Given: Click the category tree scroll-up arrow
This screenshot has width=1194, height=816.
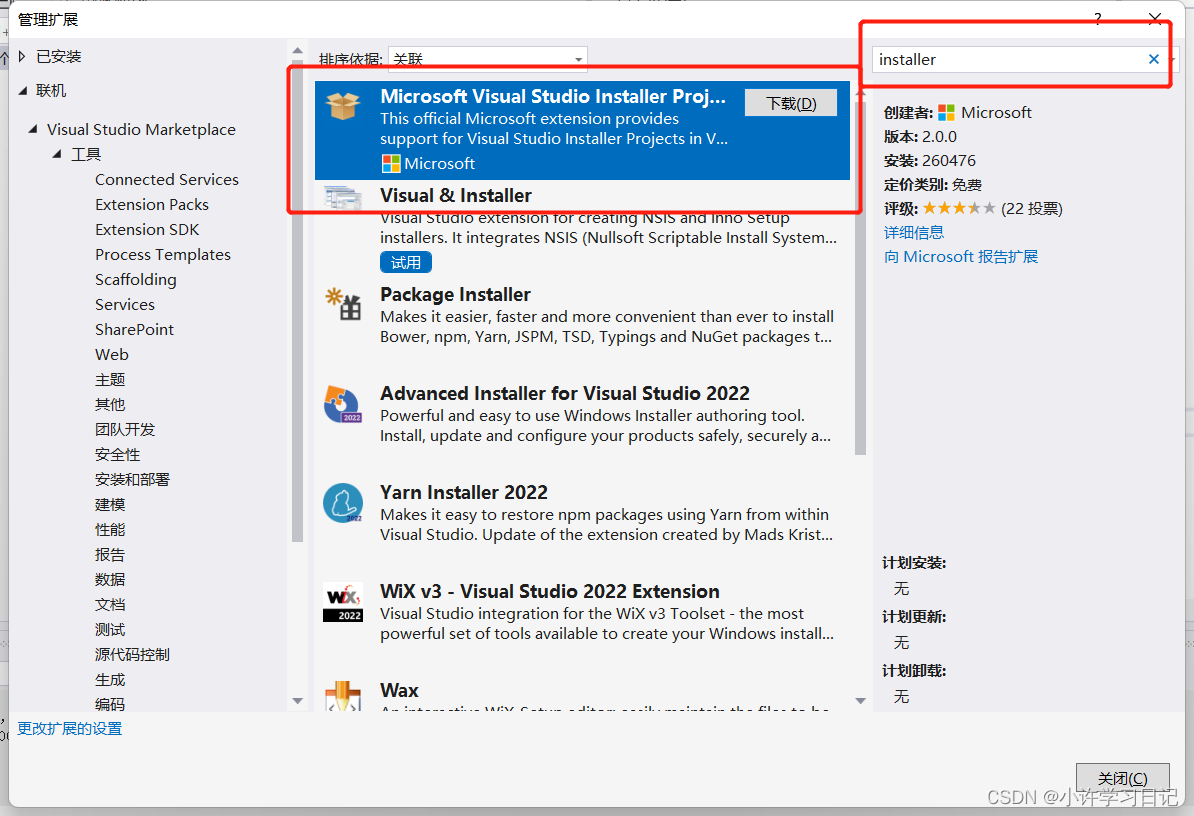Looking at the screenshot, I should [x=298, y=51].
